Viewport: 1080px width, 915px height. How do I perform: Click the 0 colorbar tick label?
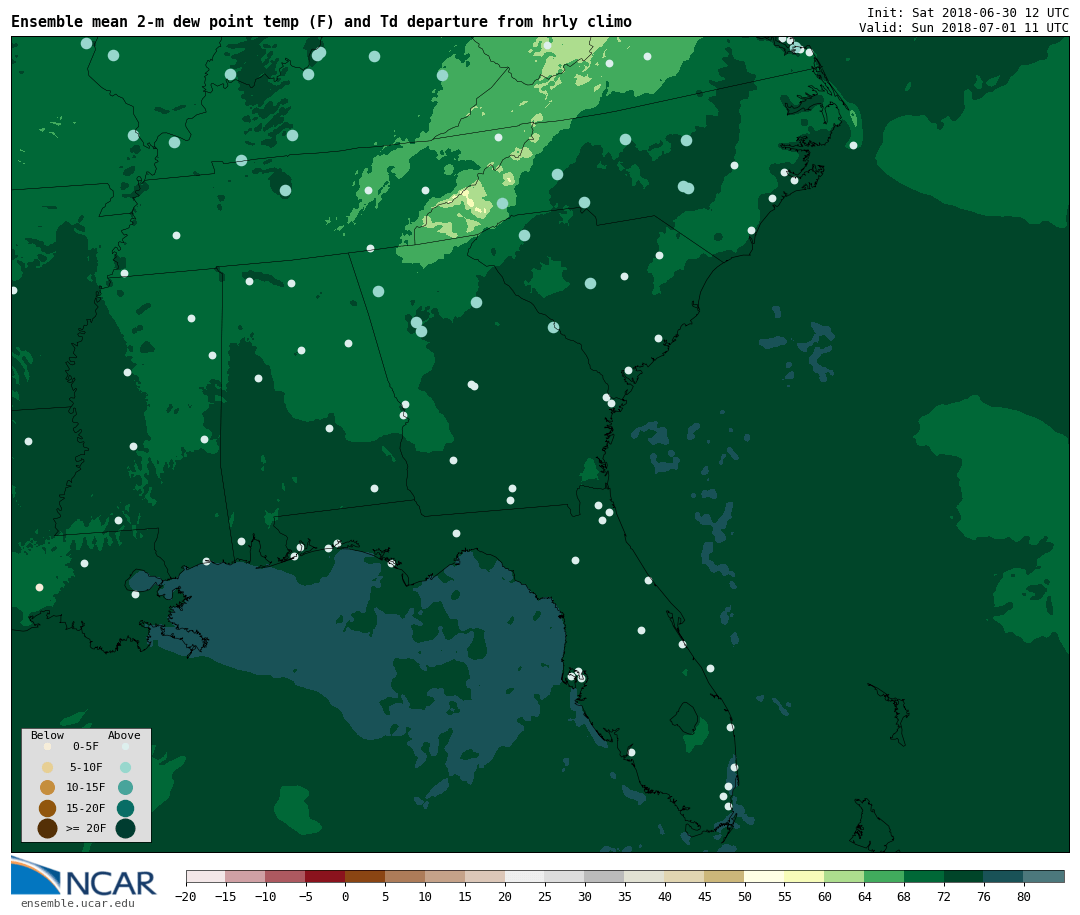[x=345, y=896]
